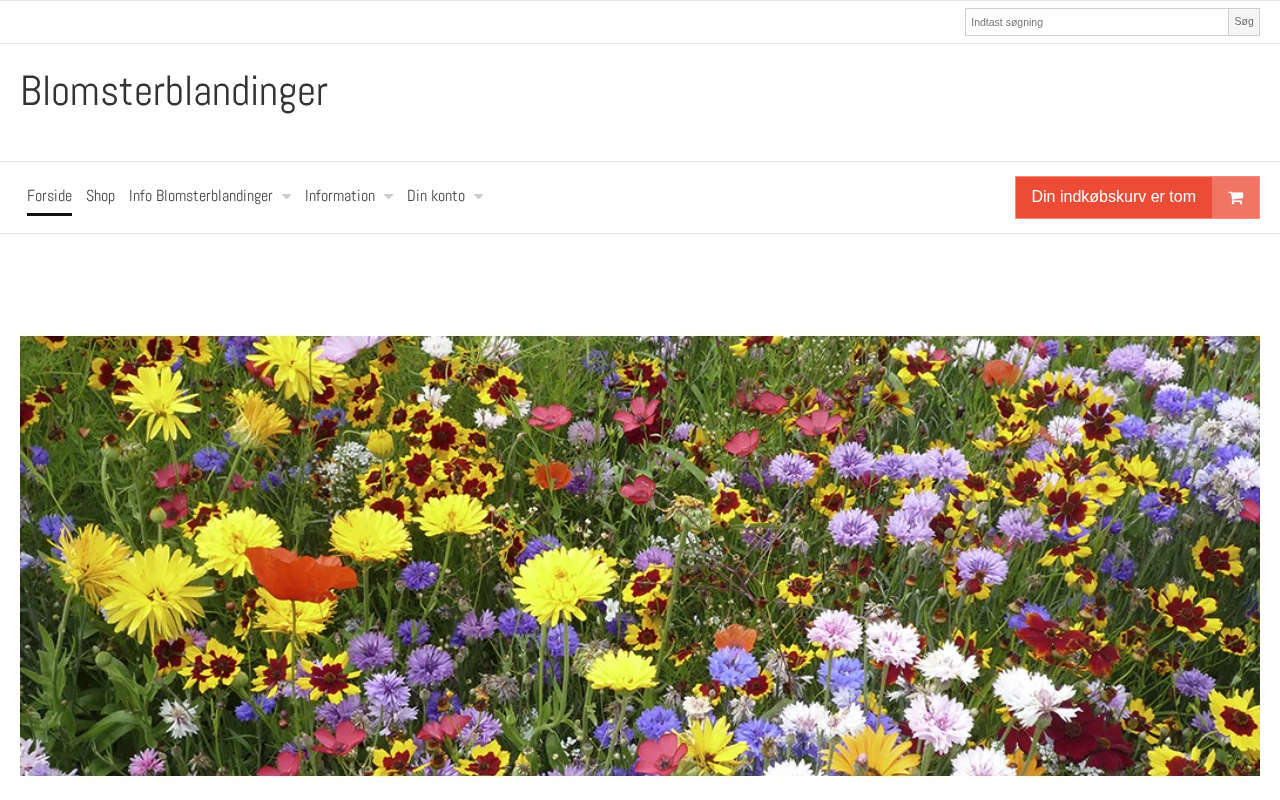Select the Information menu label
Viewport: 1280px width, 800px height.
click(x=340, y=196)
